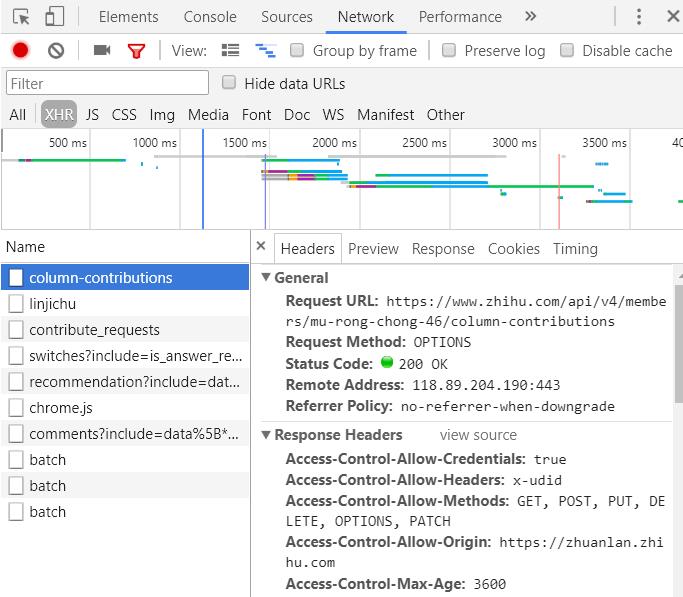Toggle the red filter funnel icon
The height and width of the screenshot is (597, 683).
(x=136, y=51)
